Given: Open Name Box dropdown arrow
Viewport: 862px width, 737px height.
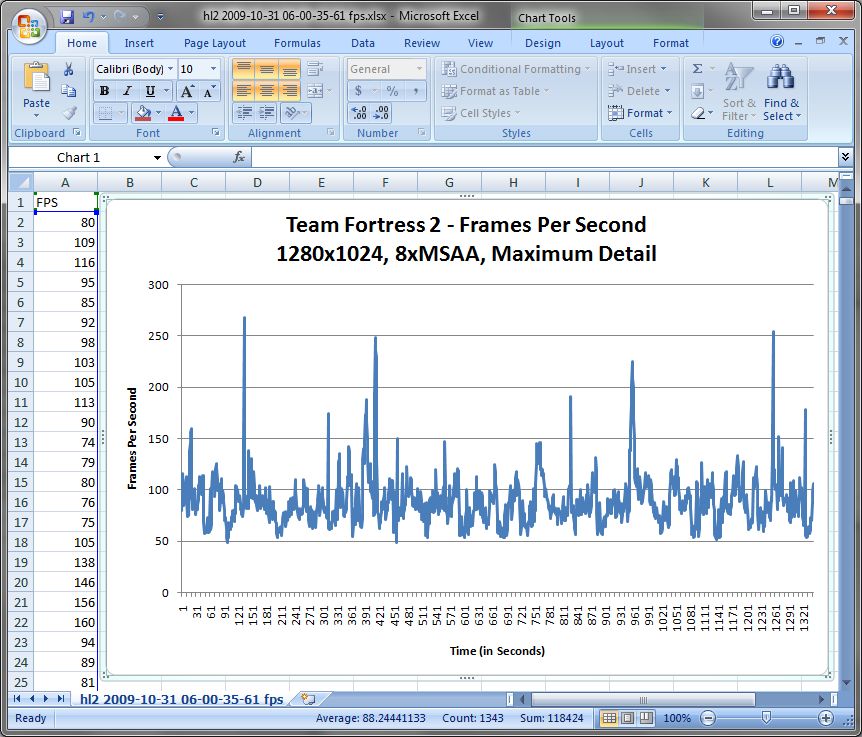Looking at the screenshot, I should pyautogui.click(x=157, y=158).
